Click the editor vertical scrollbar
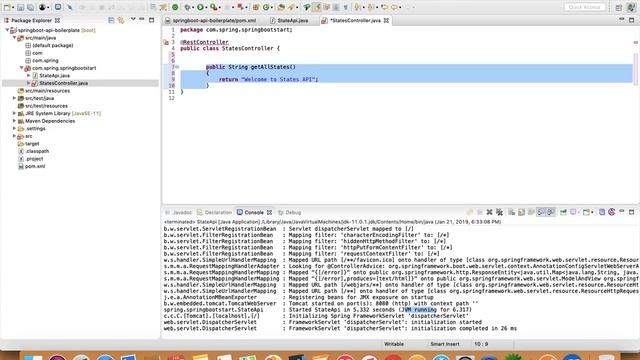Screen dimensions: 640x360 click(636, 69)
